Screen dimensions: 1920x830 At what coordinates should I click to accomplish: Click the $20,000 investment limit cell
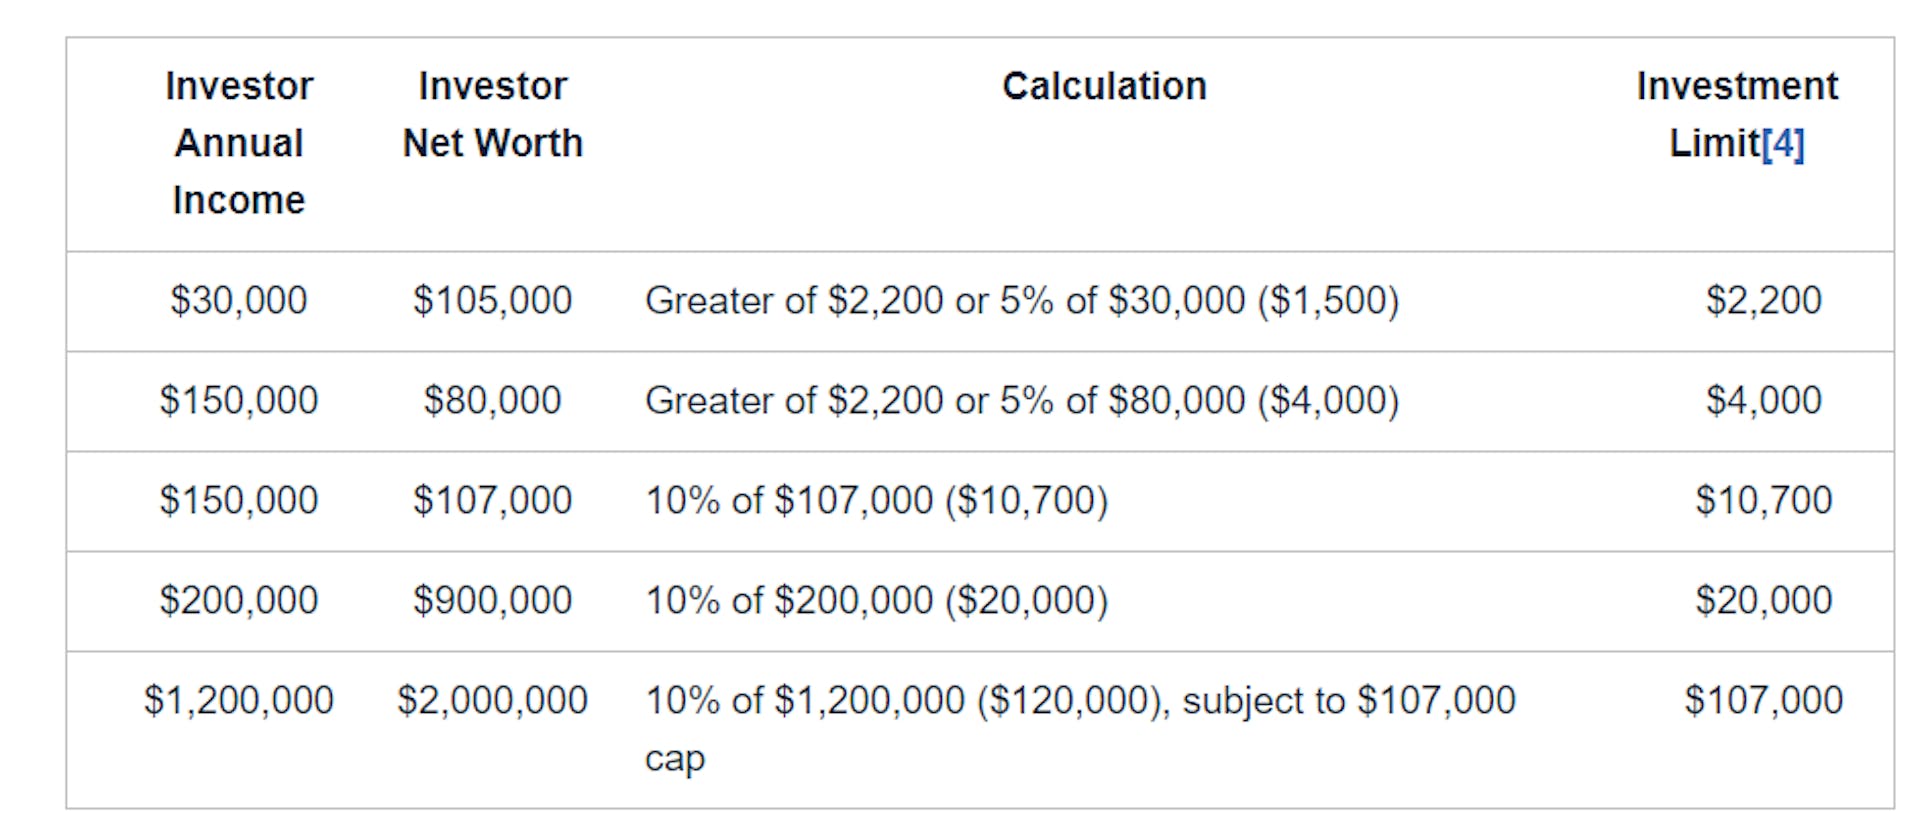point(1764,600)
